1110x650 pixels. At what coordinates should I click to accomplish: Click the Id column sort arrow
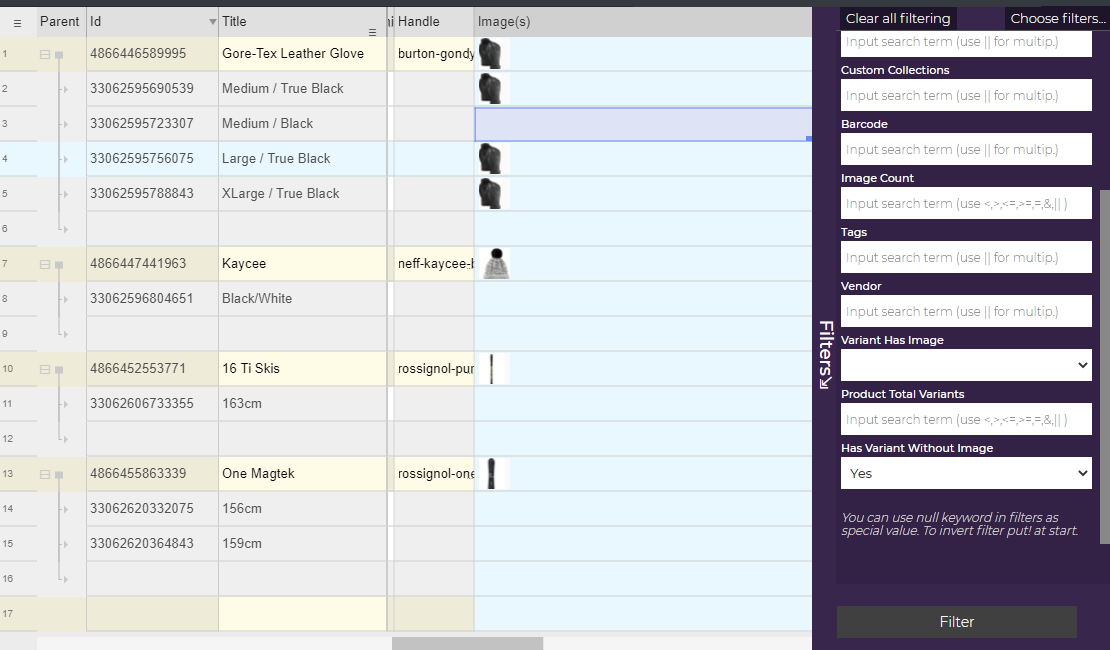(x=211, y=22)
